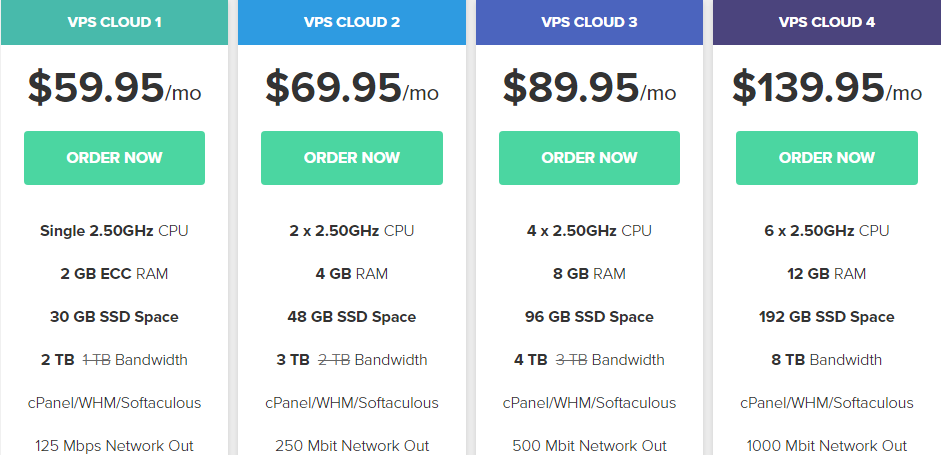Click the 1000 Mbit Network Out text
This screenshot has height=455, width=941.
(x=826, y=446)
